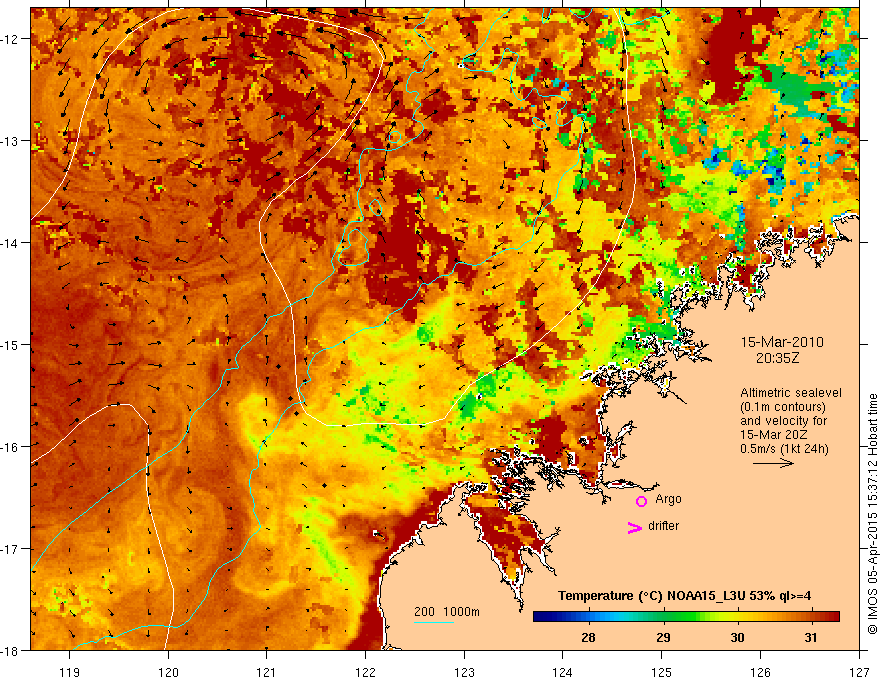
Task: Click the latitude axis label '-18'
Action: [x=11, y=651]
